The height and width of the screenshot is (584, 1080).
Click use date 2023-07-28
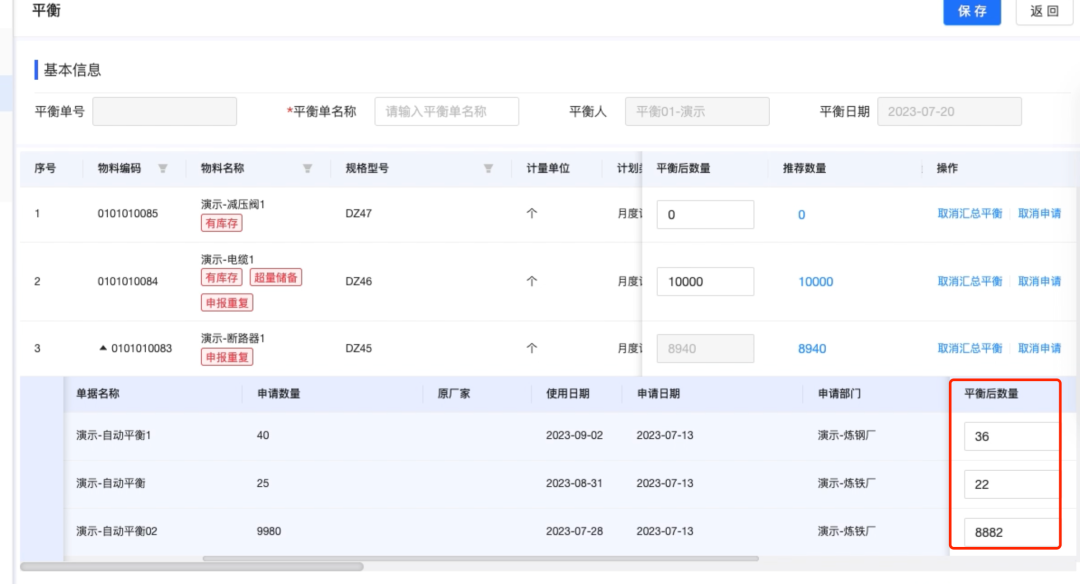click(x=574, y=531)
